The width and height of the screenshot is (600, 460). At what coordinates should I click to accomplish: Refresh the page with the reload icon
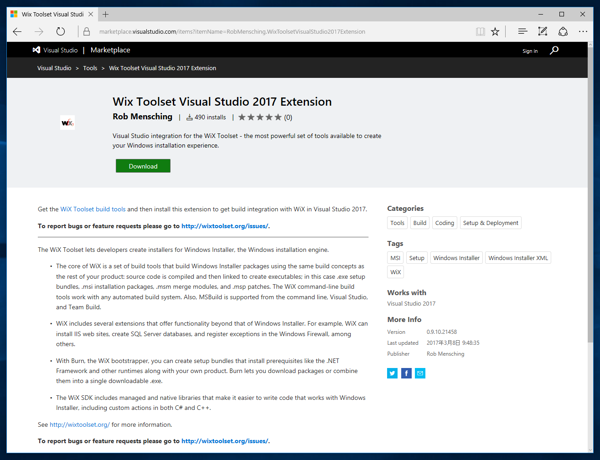pos(60,31)
